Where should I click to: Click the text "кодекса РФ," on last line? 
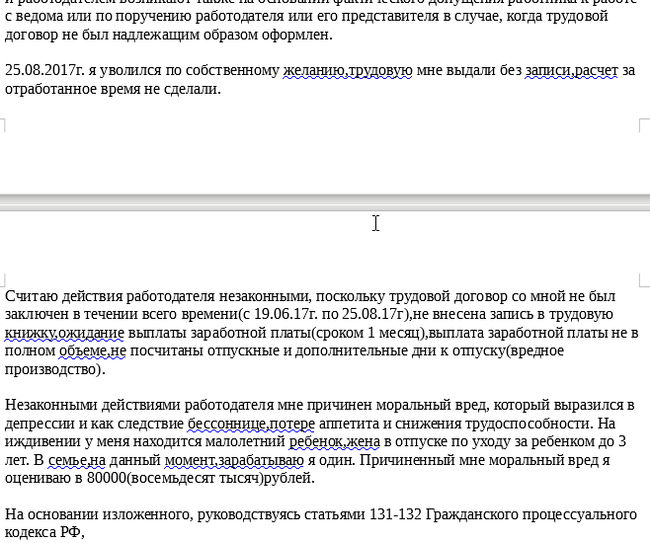[x=45, y=532]
